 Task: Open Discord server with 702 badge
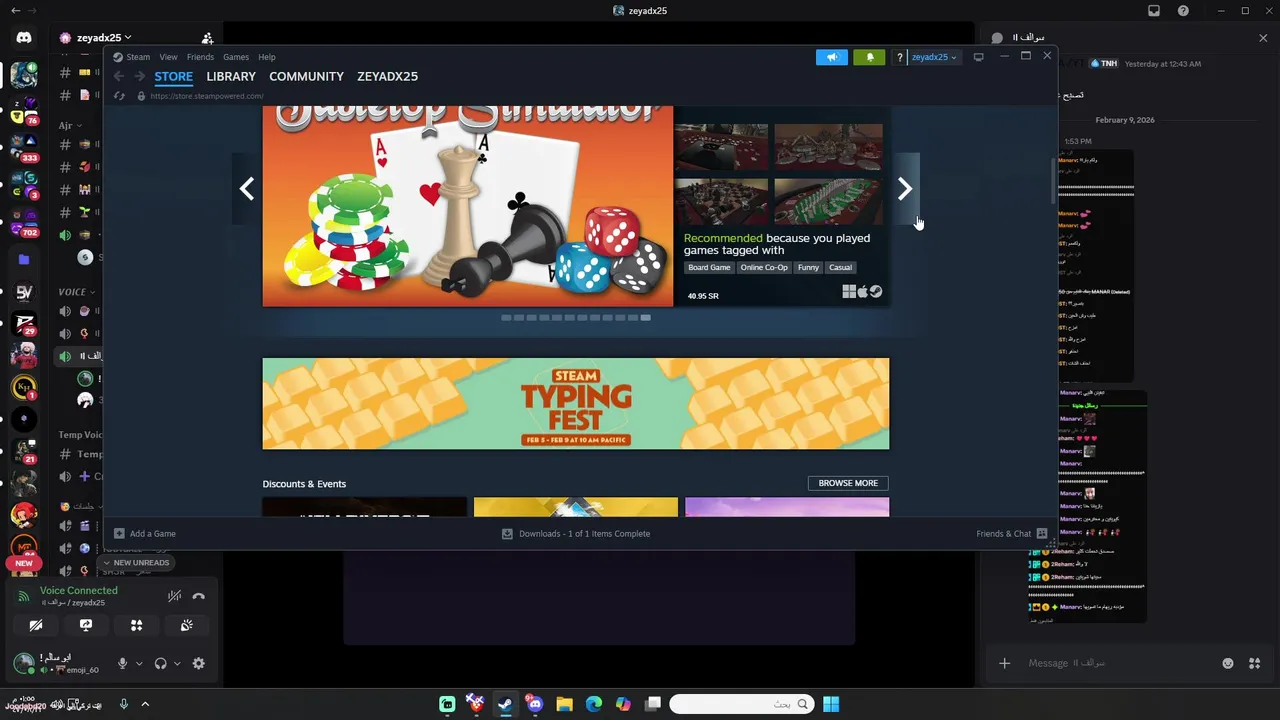(x=24, y=225)
